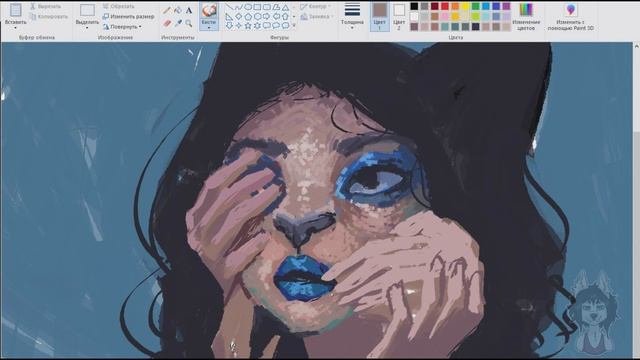Pick the Polygon shape
Image resolution: width=640 pixels, height=360 pixels.
coord(276,7)
